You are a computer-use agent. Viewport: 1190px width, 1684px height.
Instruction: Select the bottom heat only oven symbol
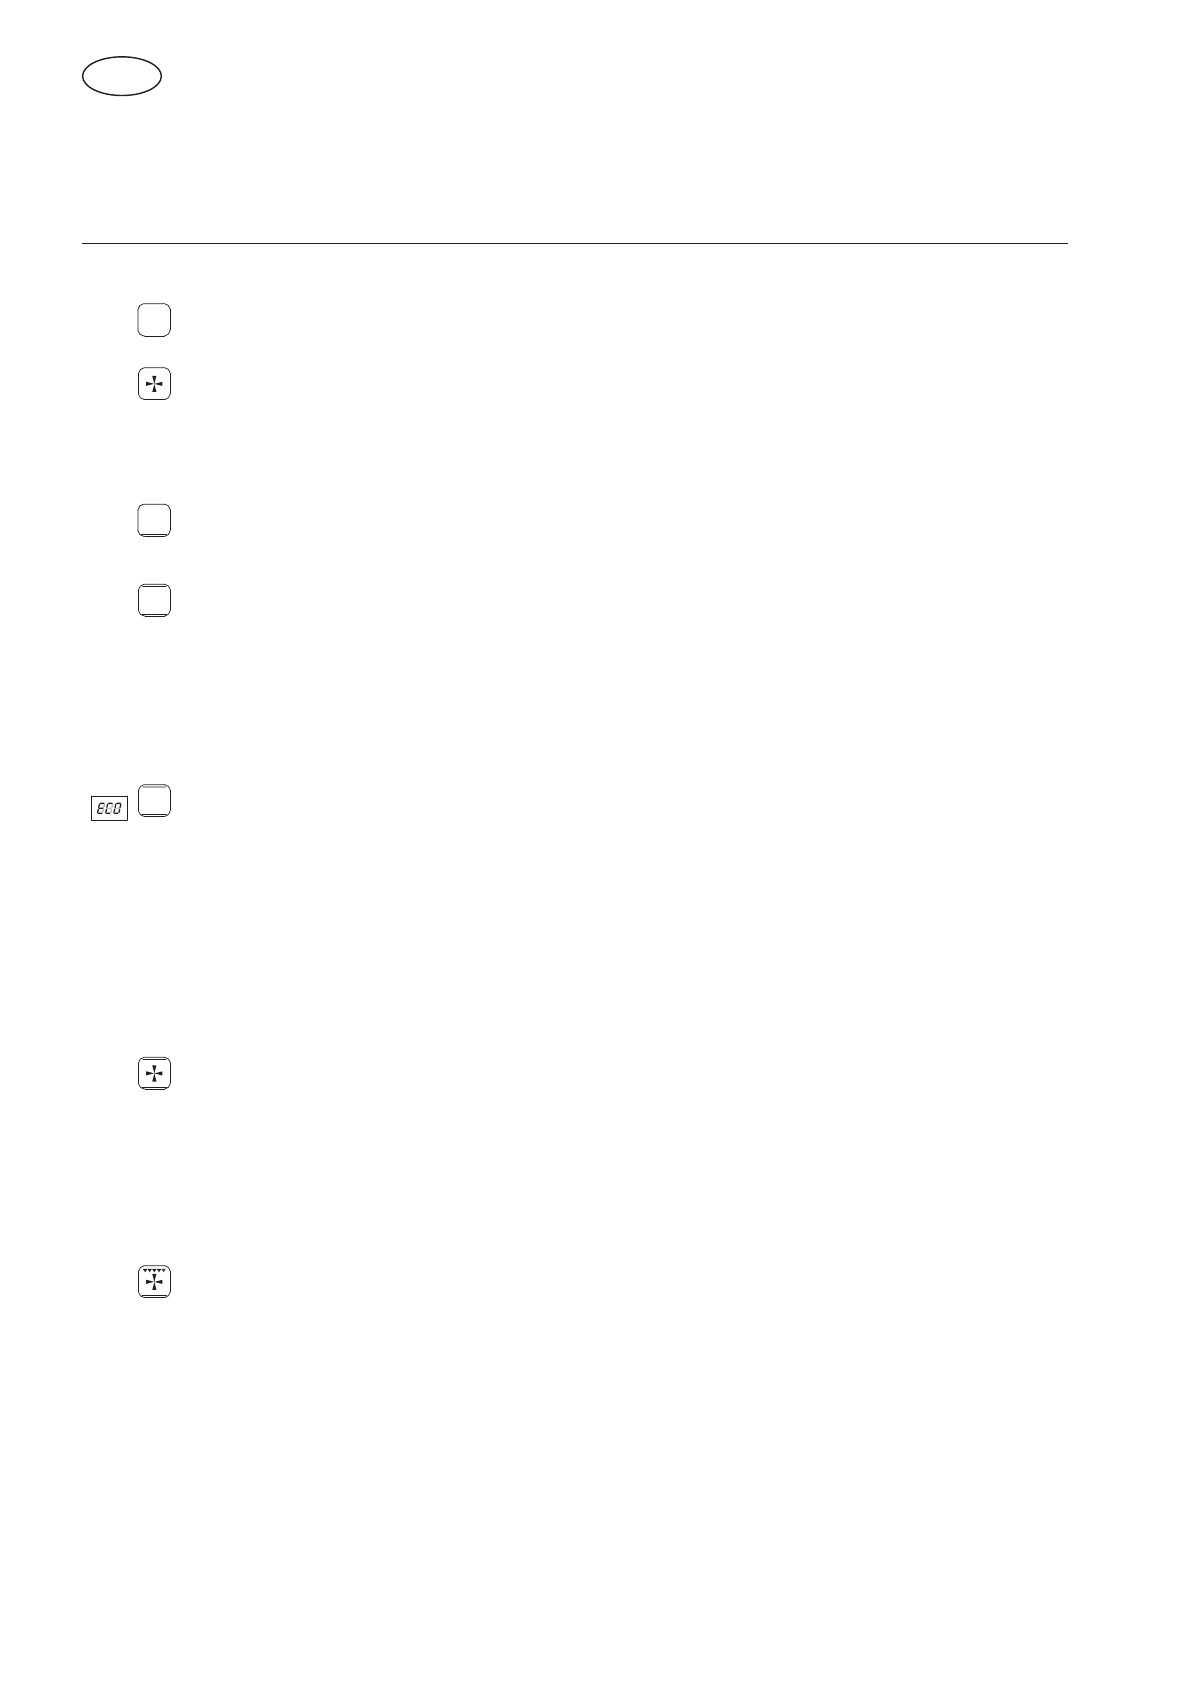coord(154,520)
